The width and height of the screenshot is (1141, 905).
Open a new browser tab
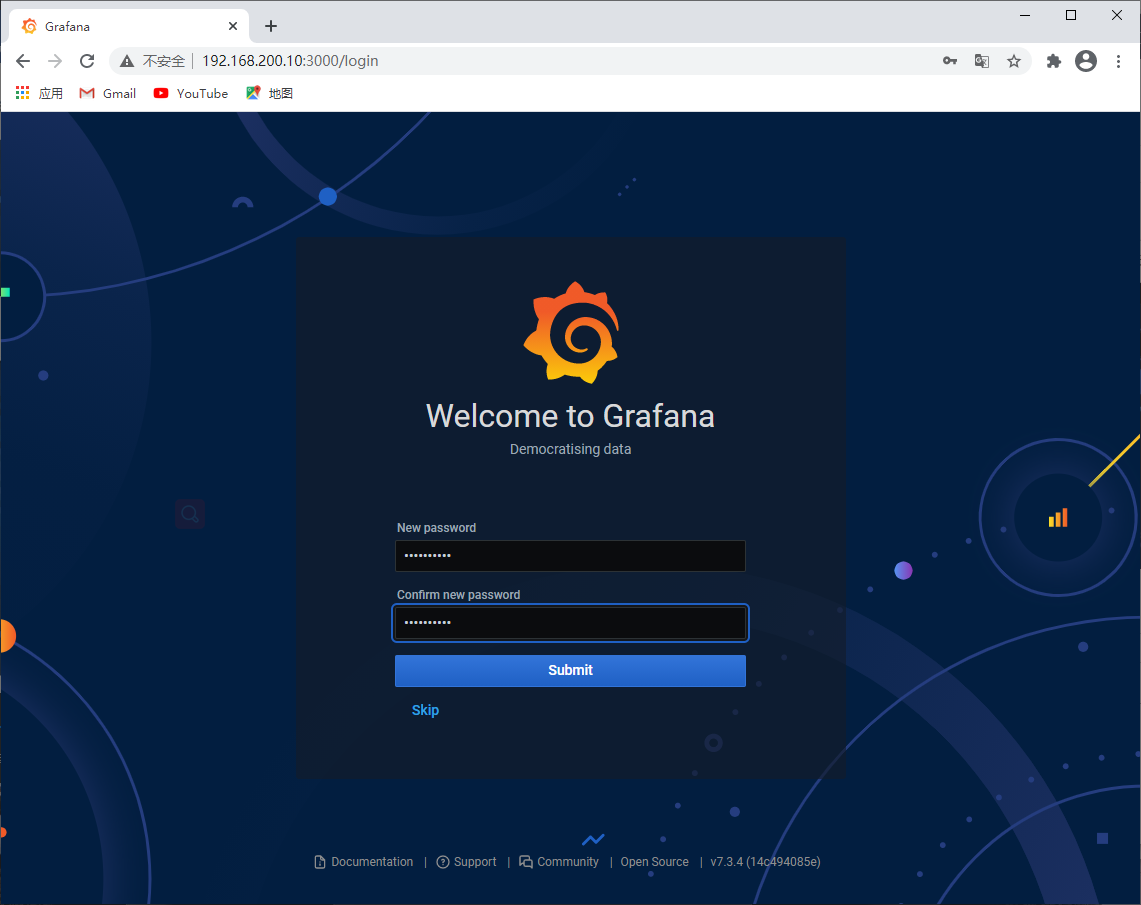(271, 26)
